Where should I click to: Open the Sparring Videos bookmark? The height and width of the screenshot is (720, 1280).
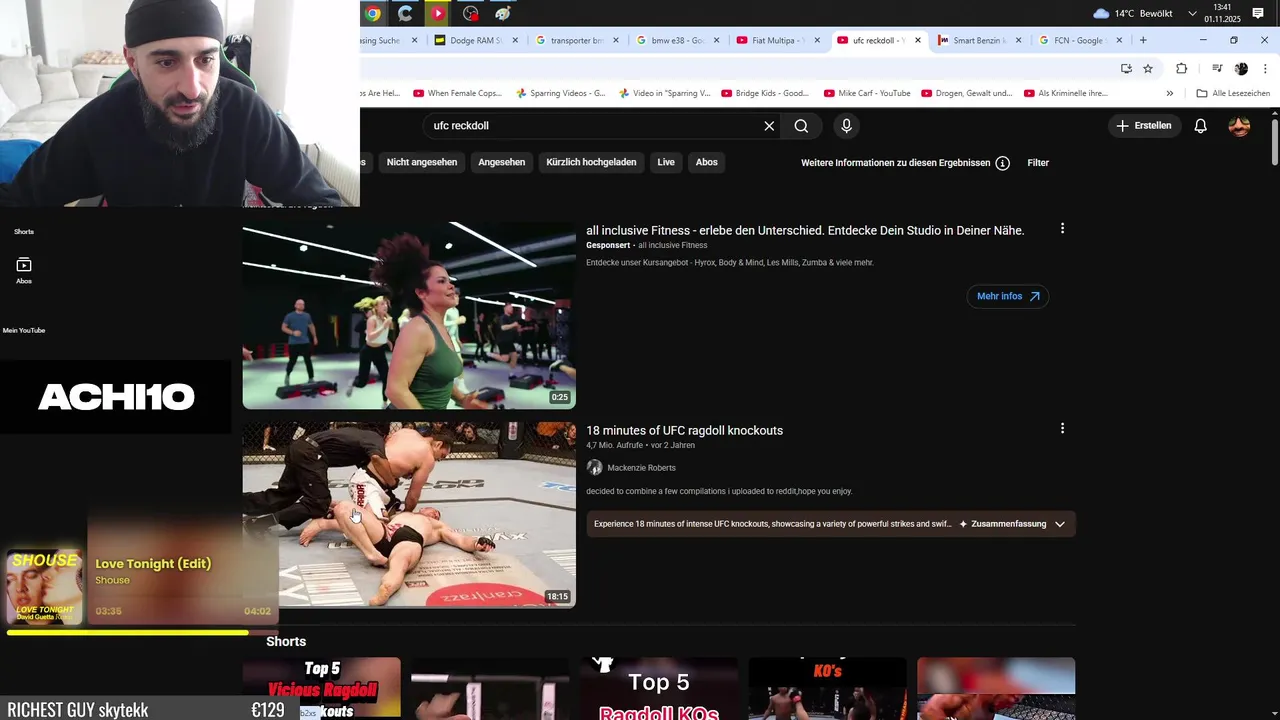(560, 93)
